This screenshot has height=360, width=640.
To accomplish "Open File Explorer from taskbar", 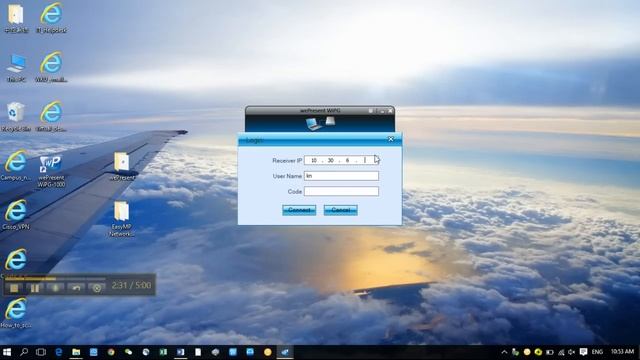I will (x=76, y=352).
